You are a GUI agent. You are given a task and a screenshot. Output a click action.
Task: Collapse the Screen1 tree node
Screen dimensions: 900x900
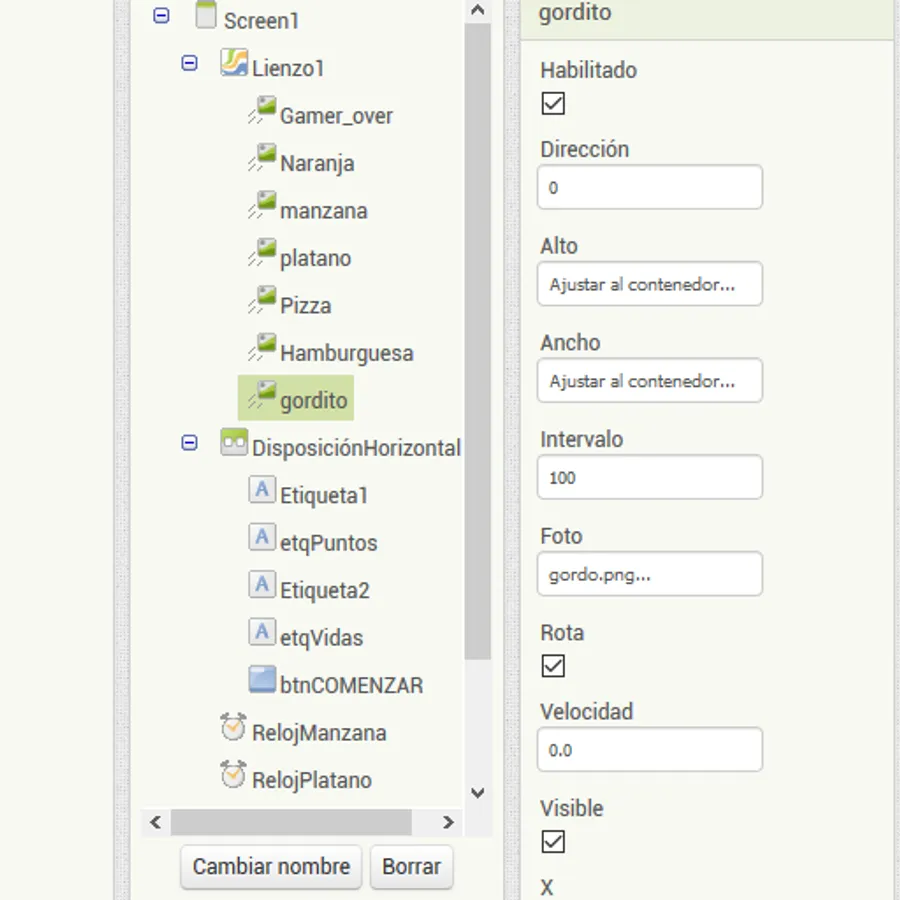(162, 16)
